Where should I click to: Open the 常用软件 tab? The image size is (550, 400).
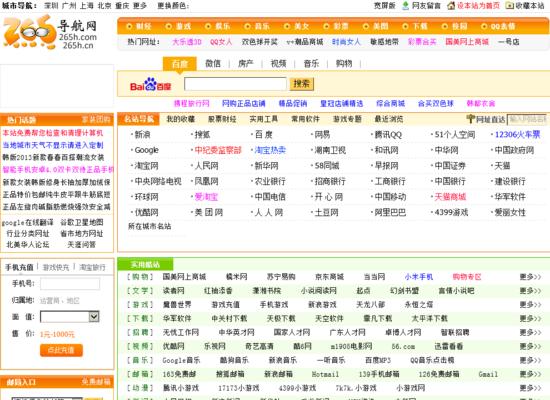[x=306, y=119]
